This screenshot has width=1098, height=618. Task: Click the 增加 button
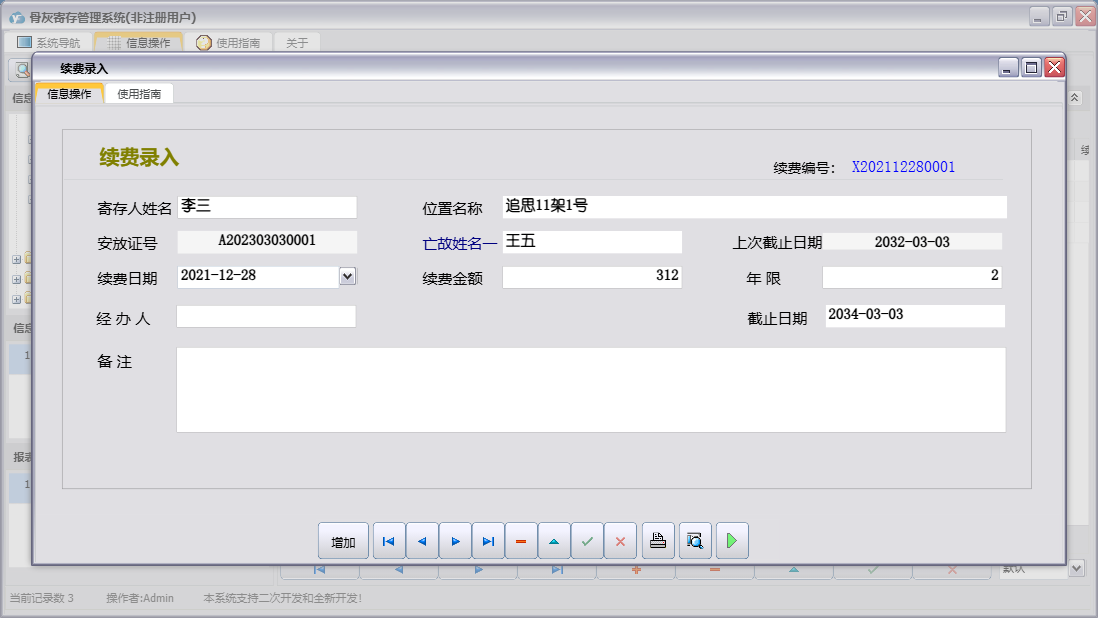point(343,541)
